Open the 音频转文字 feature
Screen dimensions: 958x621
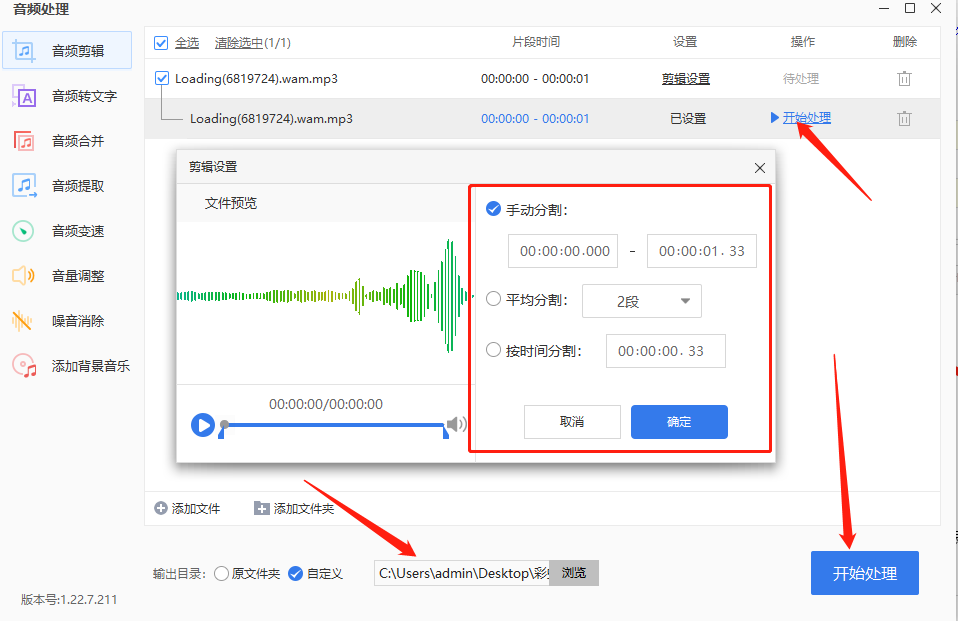tap(68, 96)
